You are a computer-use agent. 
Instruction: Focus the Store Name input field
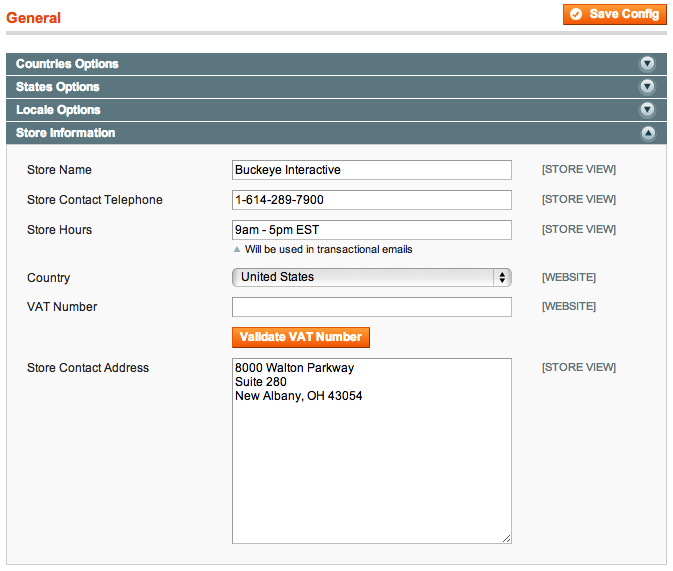click(372, 170)
